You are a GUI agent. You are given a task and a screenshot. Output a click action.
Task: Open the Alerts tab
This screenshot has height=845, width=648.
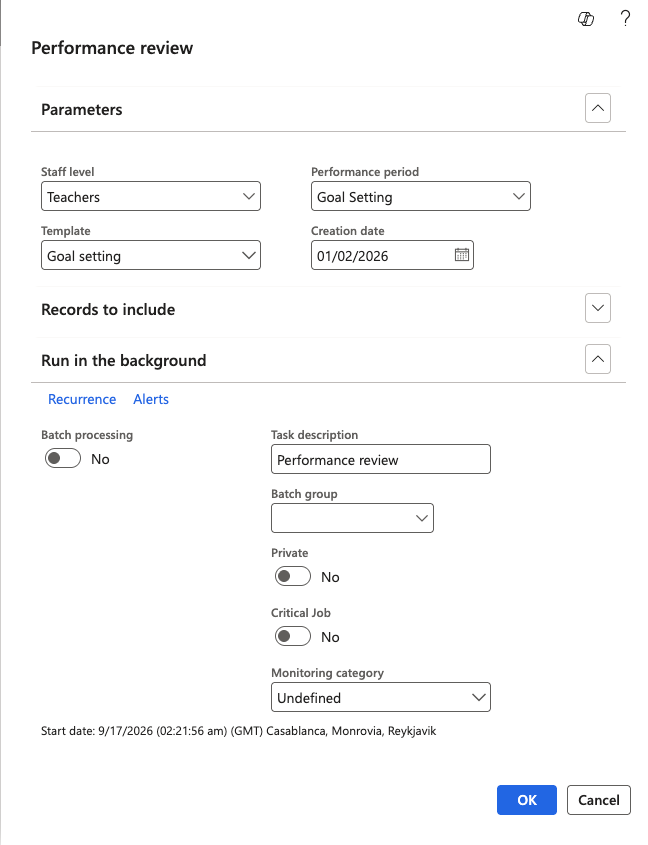click(x=151, y=399)
